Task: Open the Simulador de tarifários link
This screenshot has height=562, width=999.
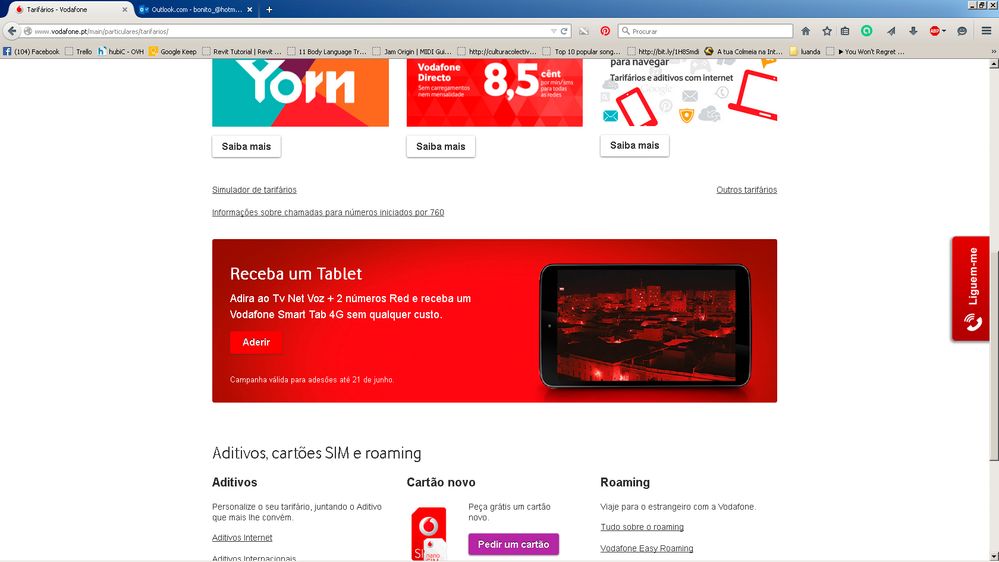Action: [254, 190]
